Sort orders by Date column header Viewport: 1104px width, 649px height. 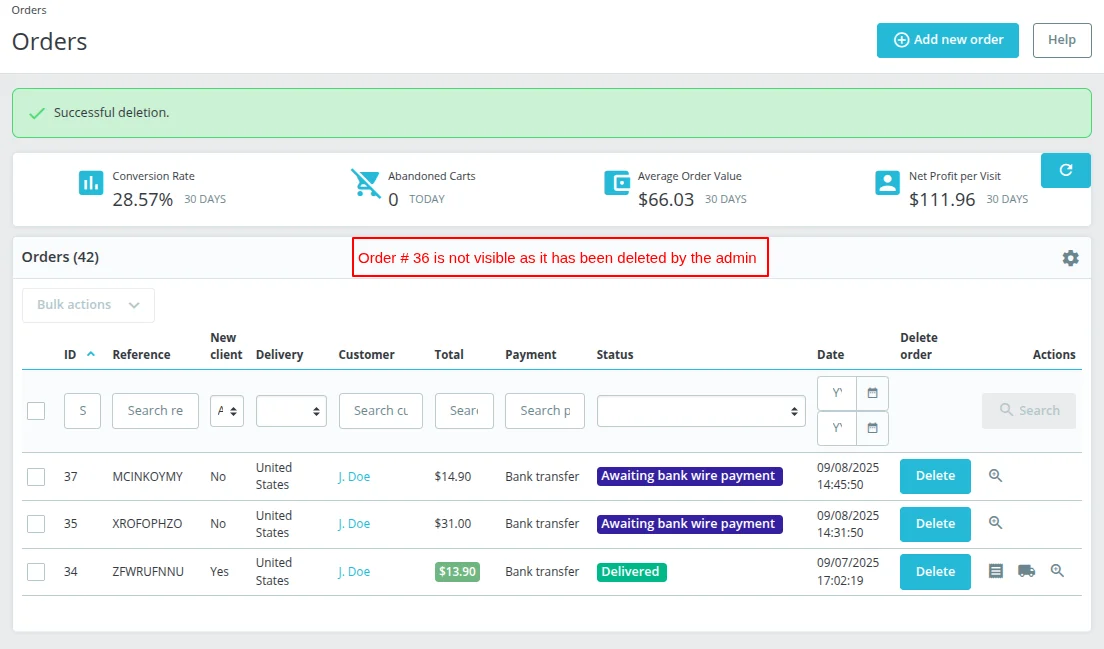(x=830, y=354)
